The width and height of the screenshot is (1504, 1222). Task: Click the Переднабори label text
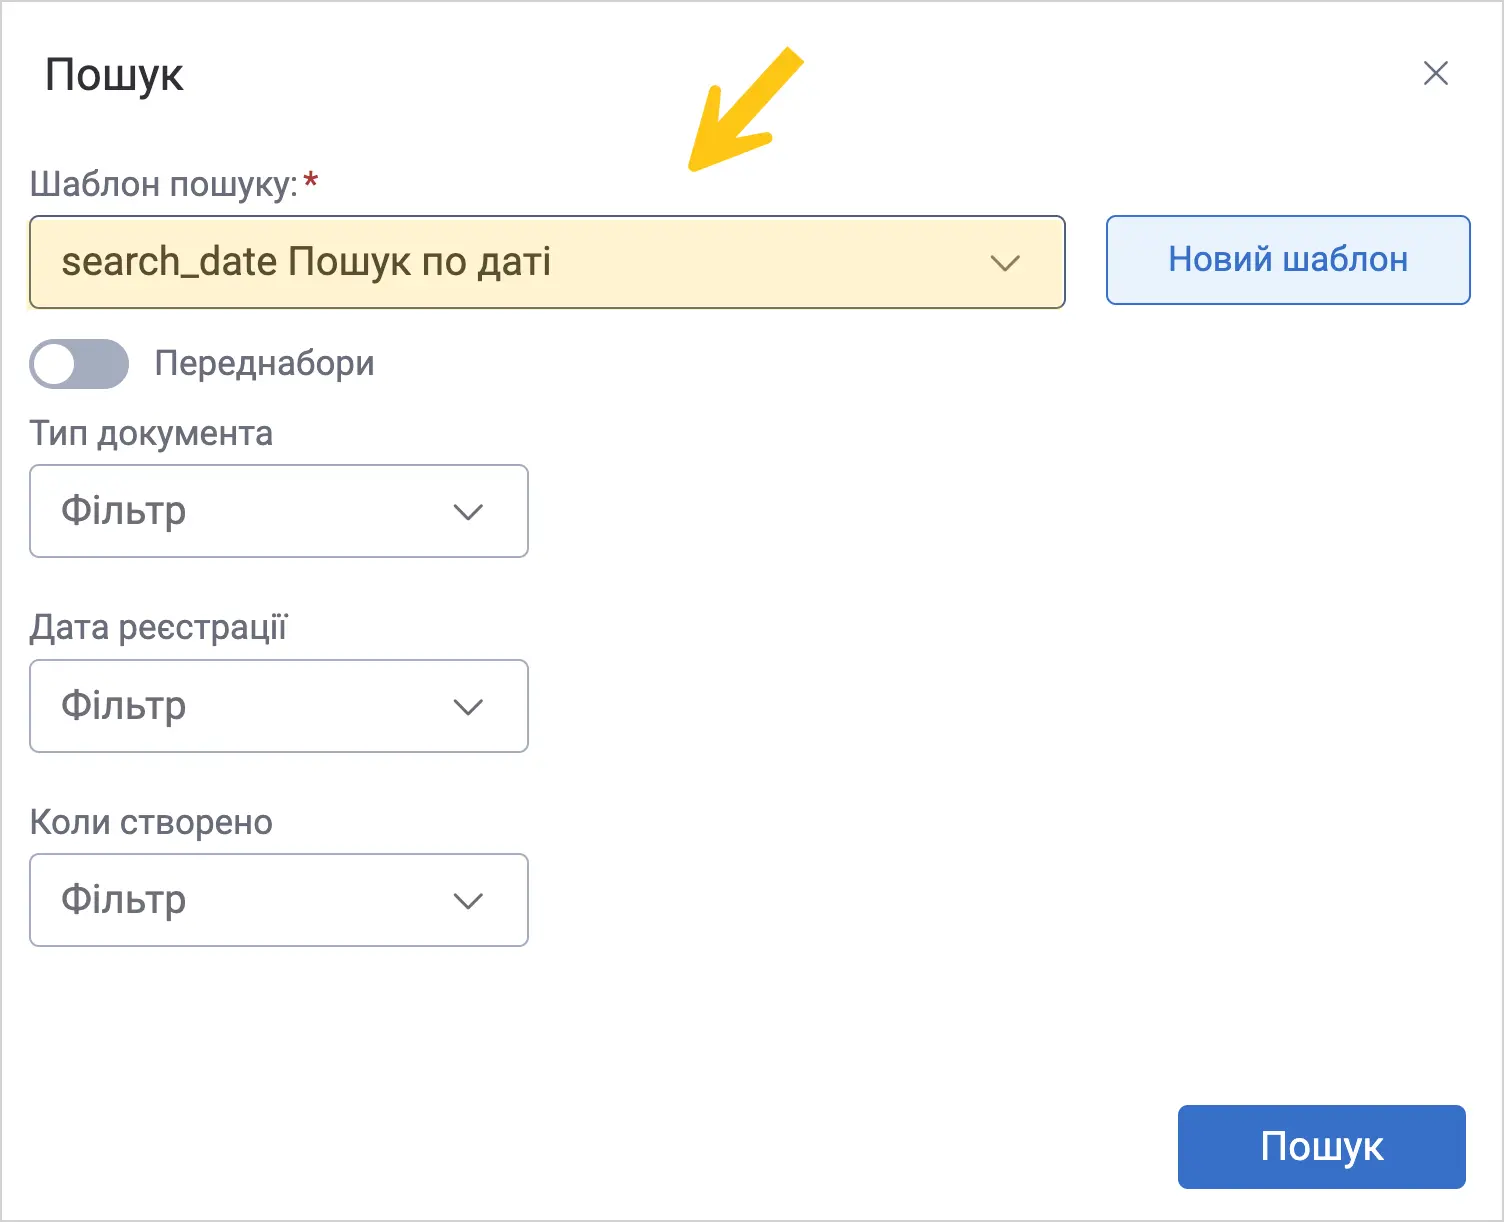pyautogui.click(x=264, y=363)
